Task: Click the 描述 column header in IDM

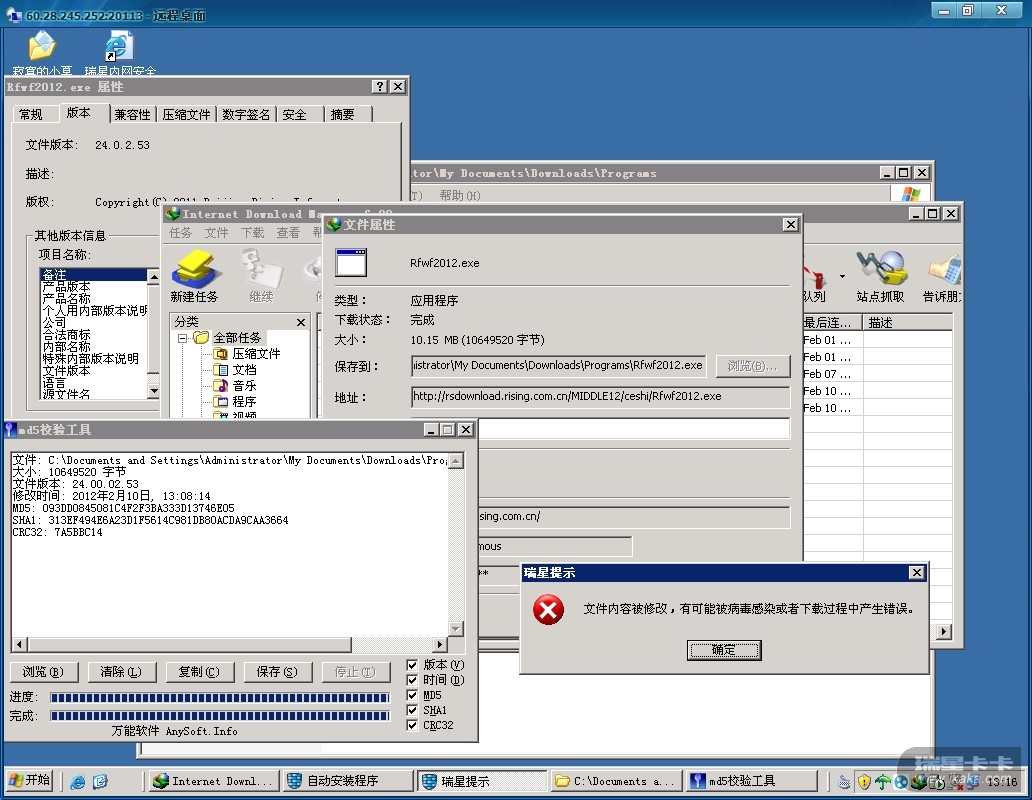Action: click(x=908, y=322)
